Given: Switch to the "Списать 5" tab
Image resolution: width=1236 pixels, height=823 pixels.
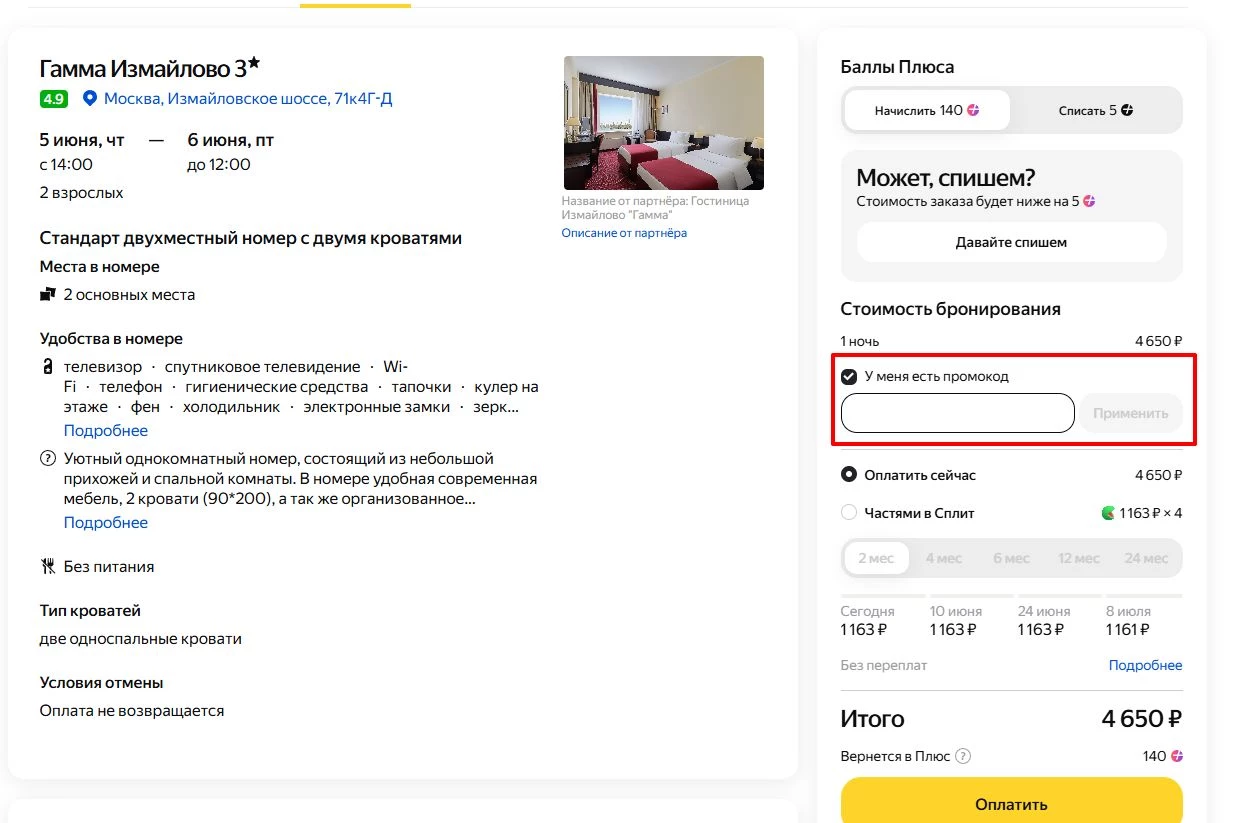Looking at the screenshot, I should click(x=1097, y=110).
